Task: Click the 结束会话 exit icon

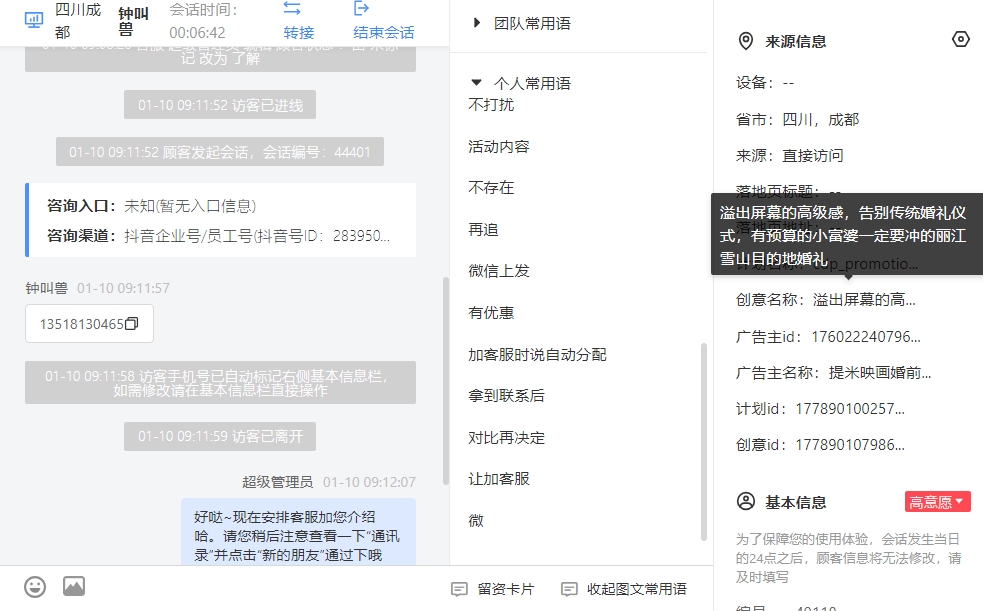Action: 361,8
